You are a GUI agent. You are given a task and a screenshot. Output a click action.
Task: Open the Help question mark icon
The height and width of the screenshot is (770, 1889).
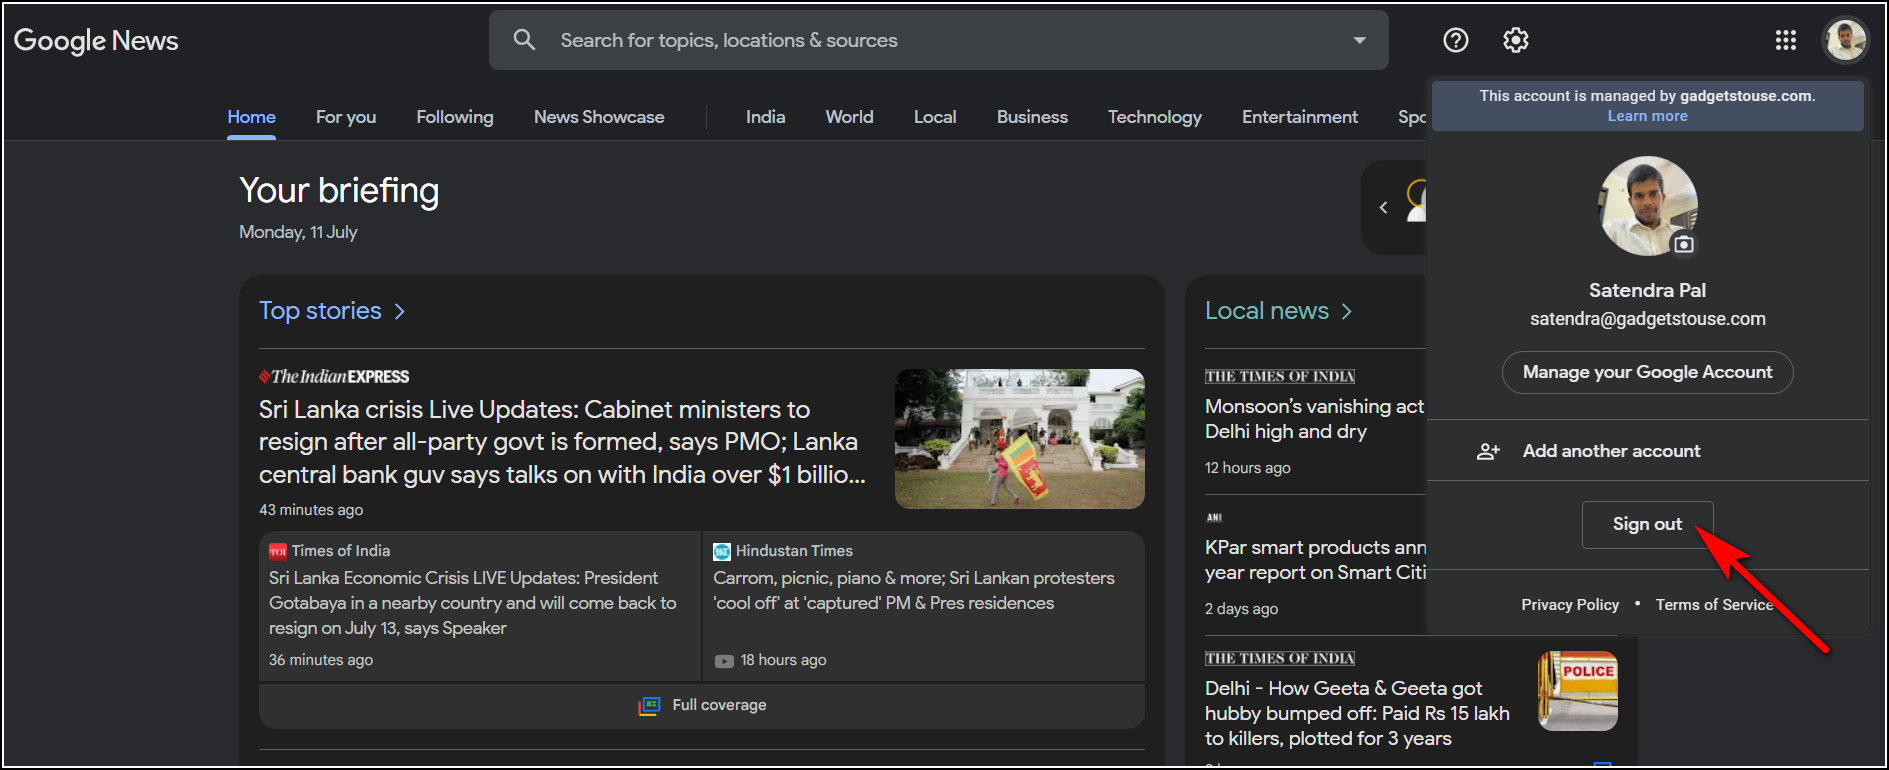[x=1456, y=40]
